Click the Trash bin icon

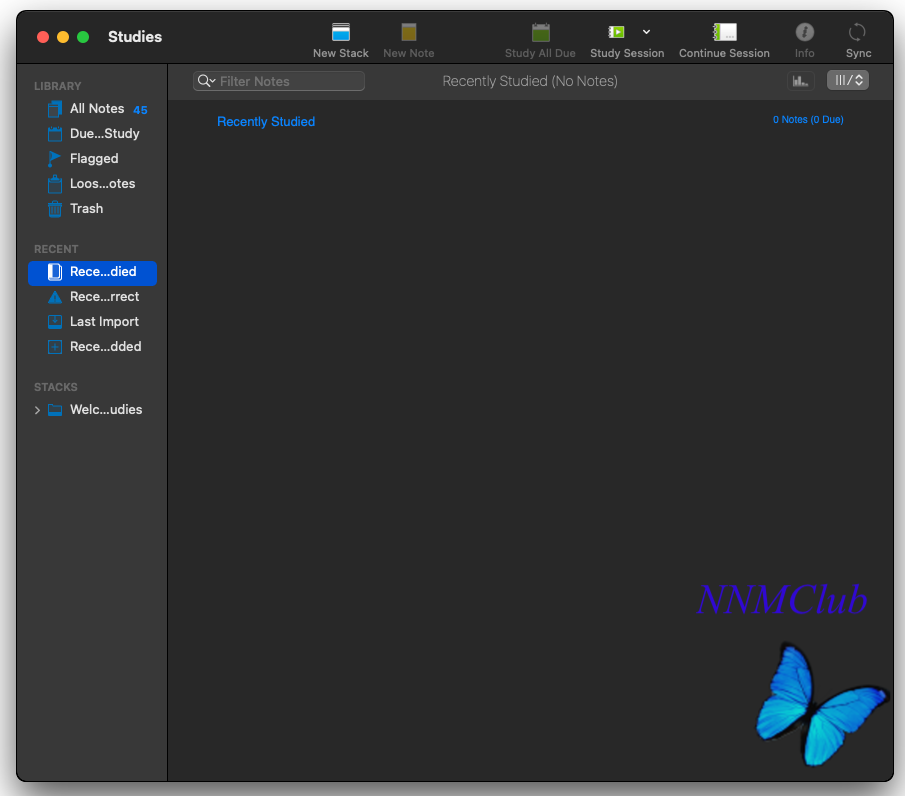[x=55, y=208]
